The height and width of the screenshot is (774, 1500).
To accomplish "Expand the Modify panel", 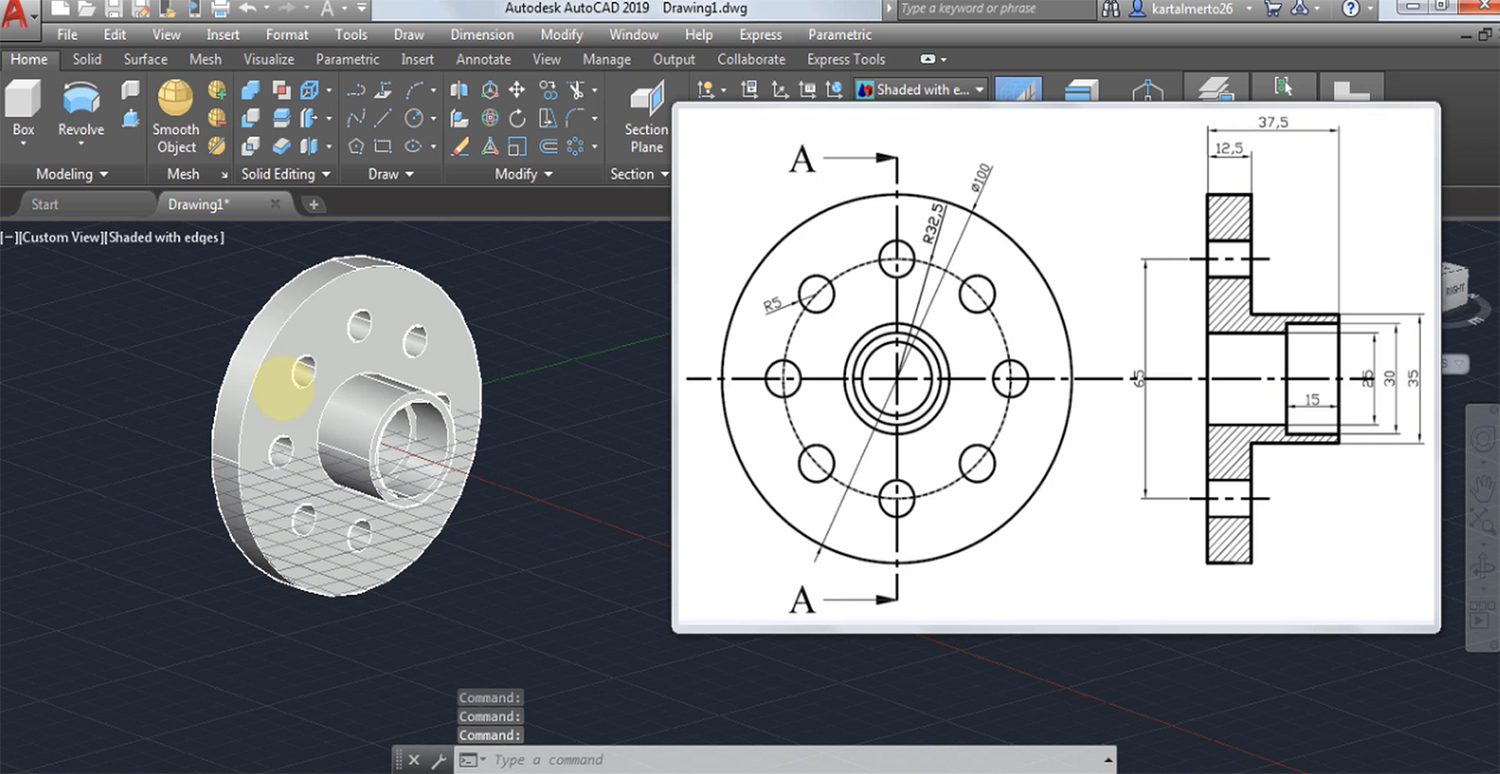I will [523, 174].
